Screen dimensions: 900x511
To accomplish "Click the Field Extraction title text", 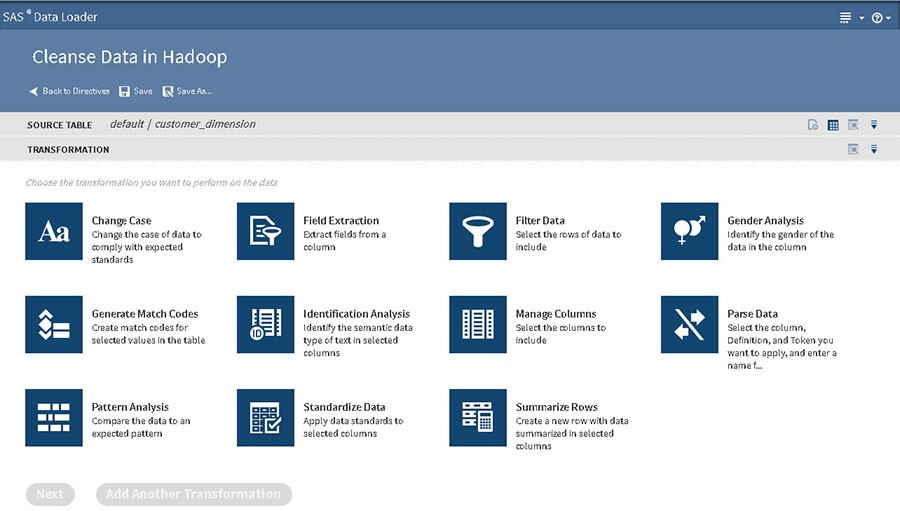I will [x=341, y=220].
